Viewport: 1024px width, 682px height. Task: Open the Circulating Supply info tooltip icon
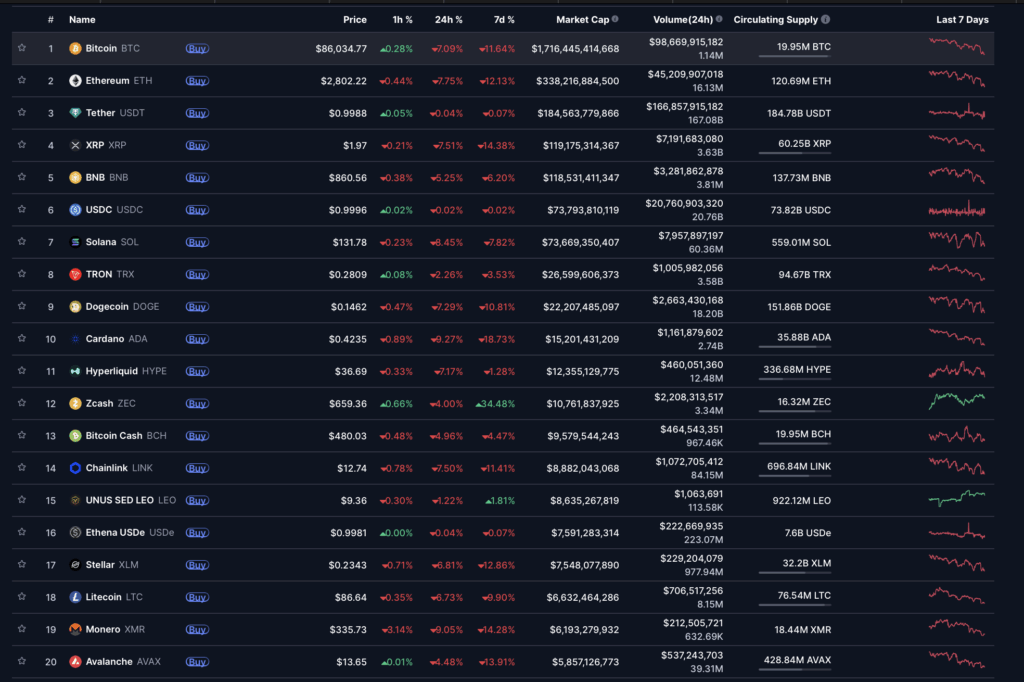click(x=824, y=19)
